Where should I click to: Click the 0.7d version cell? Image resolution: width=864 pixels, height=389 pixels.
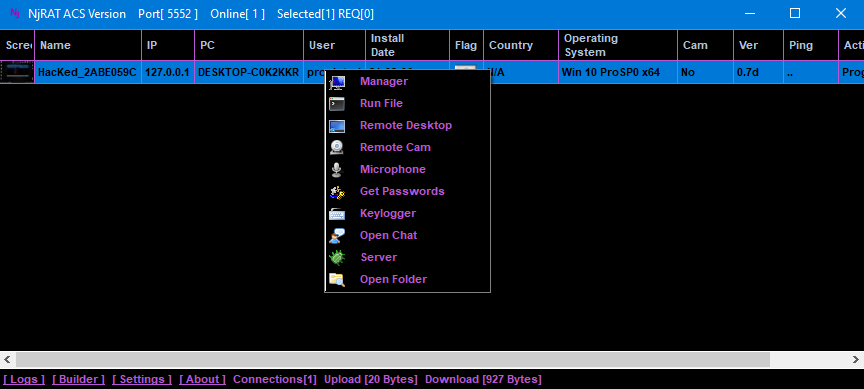[758, 72]
